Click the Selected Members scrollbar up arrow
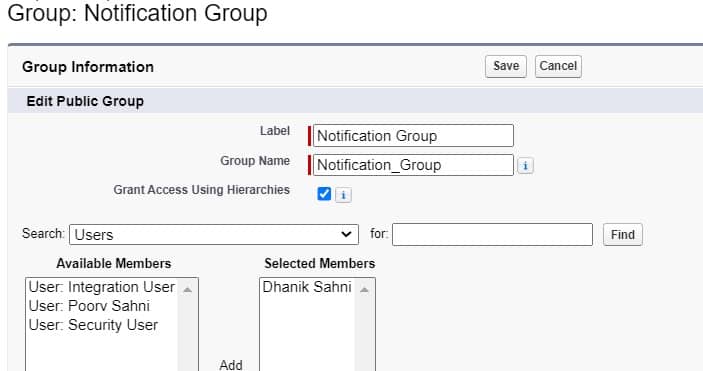 pyautogui.click(x=365, y=289)
